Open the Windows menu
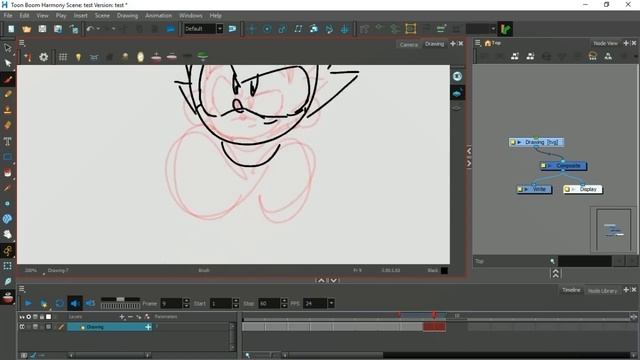Viewport: 640px width, 360px height. coord(191,16)
